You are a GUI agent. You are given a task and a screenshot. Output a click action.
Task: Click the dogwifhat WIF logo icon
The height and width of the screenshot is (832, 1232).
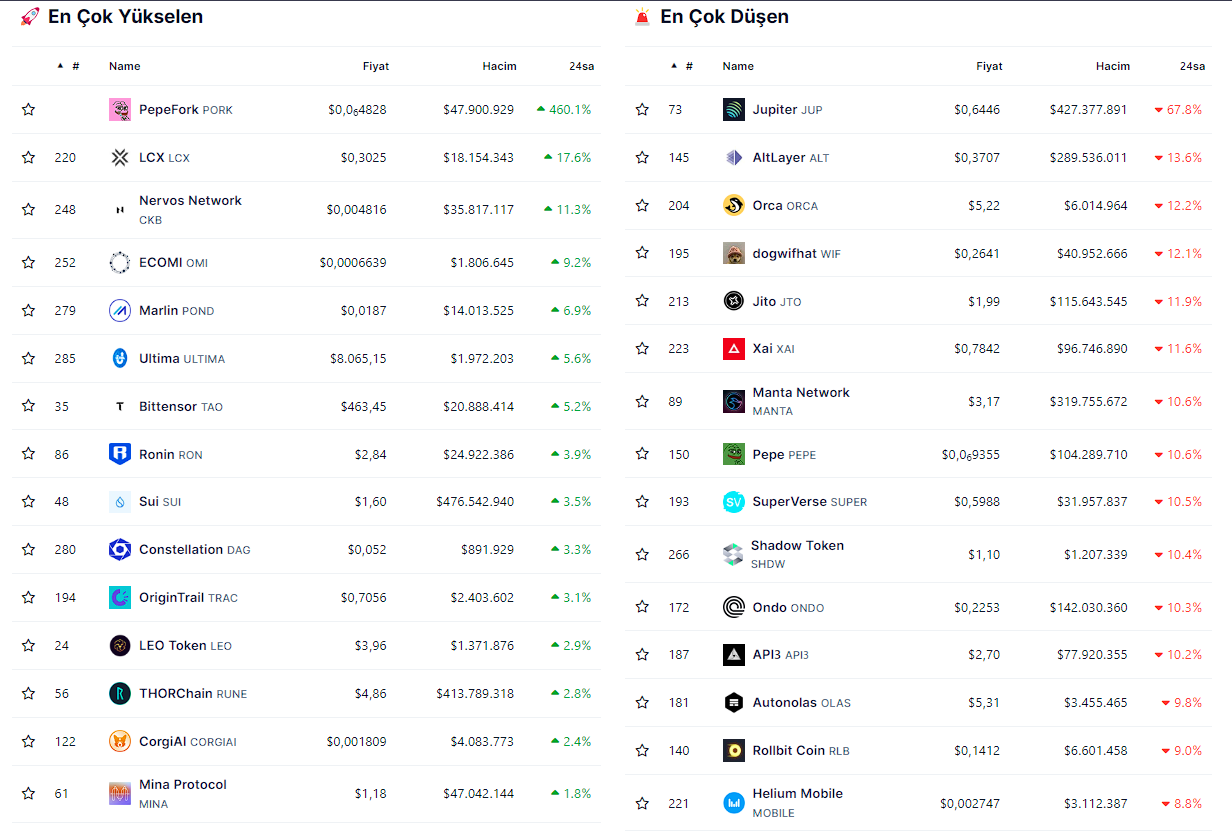coord(734,254)
